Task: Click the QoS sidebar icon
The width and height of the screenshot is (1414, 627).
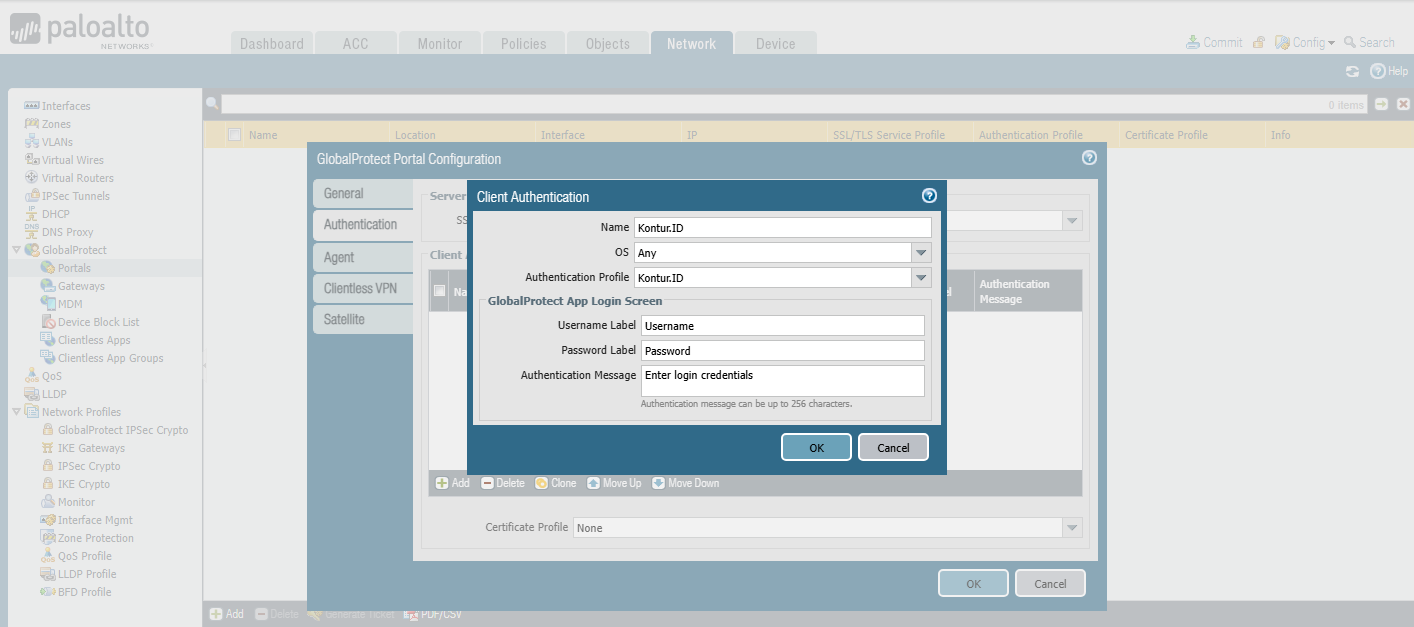Action: pos(31,376)
